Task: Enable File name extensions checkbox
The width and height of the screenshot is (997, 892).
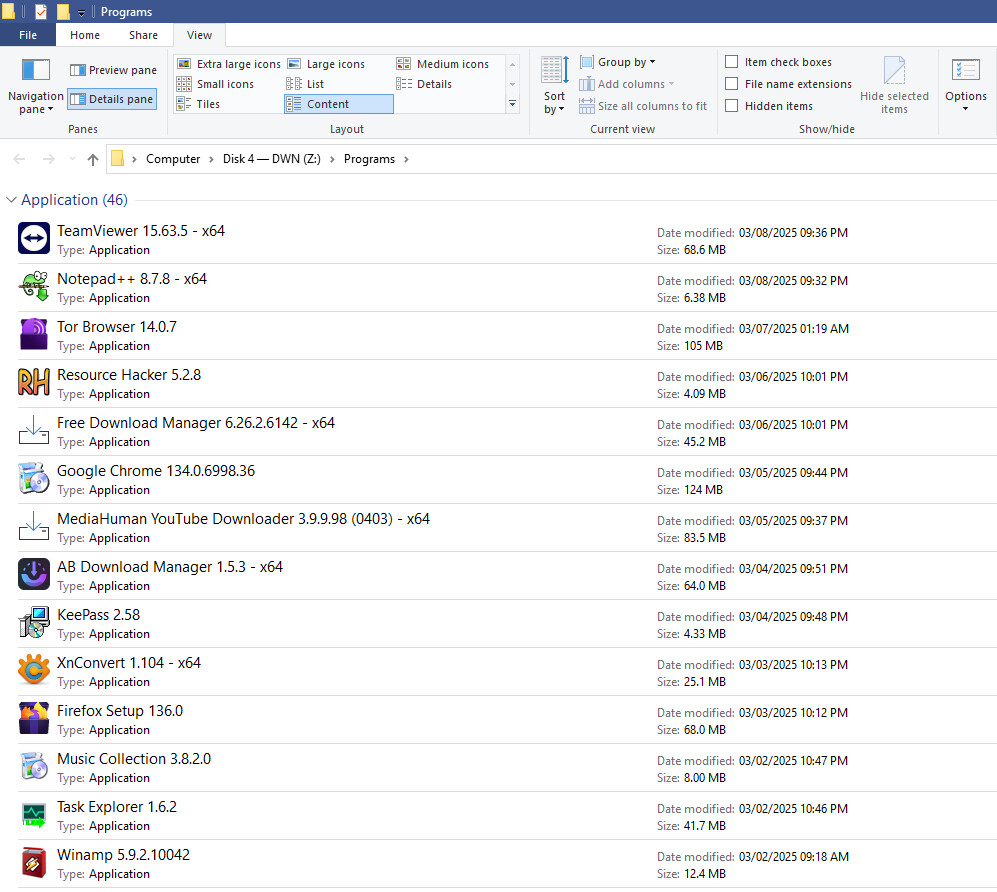Action: pos(732,84)
